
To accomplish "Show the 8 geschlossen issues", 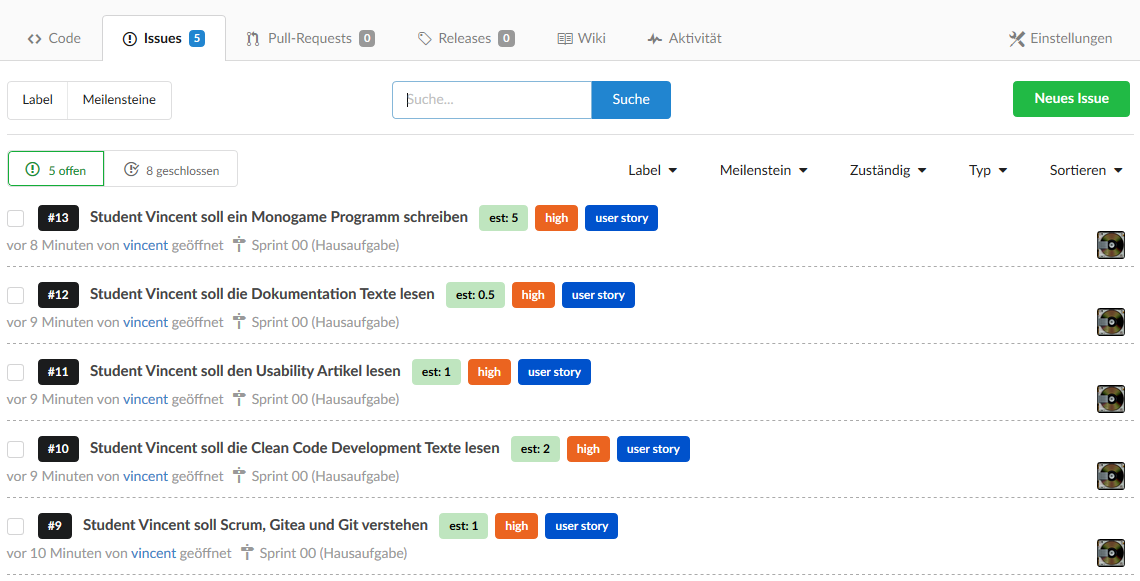I will coord(171,170).
